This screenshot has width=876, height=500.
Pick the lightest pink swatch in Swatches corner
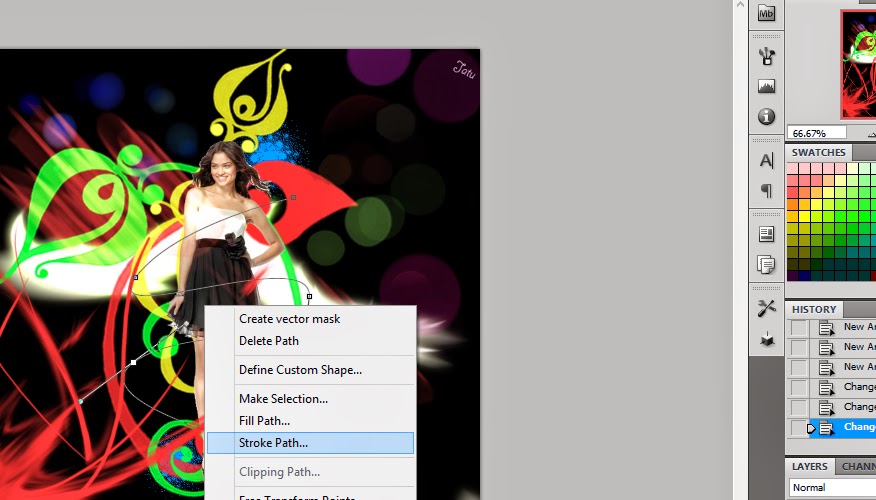792,168
